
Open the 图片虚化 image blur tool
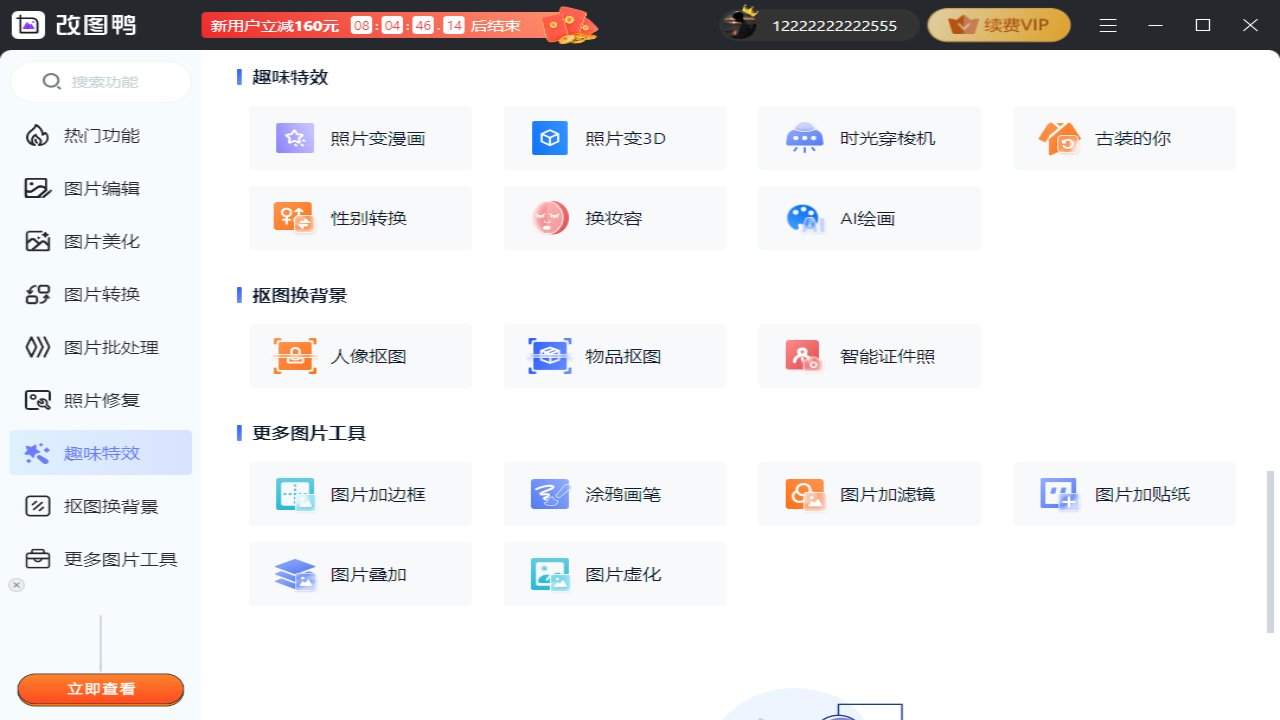pyautogui.click(x=615, y=573)
